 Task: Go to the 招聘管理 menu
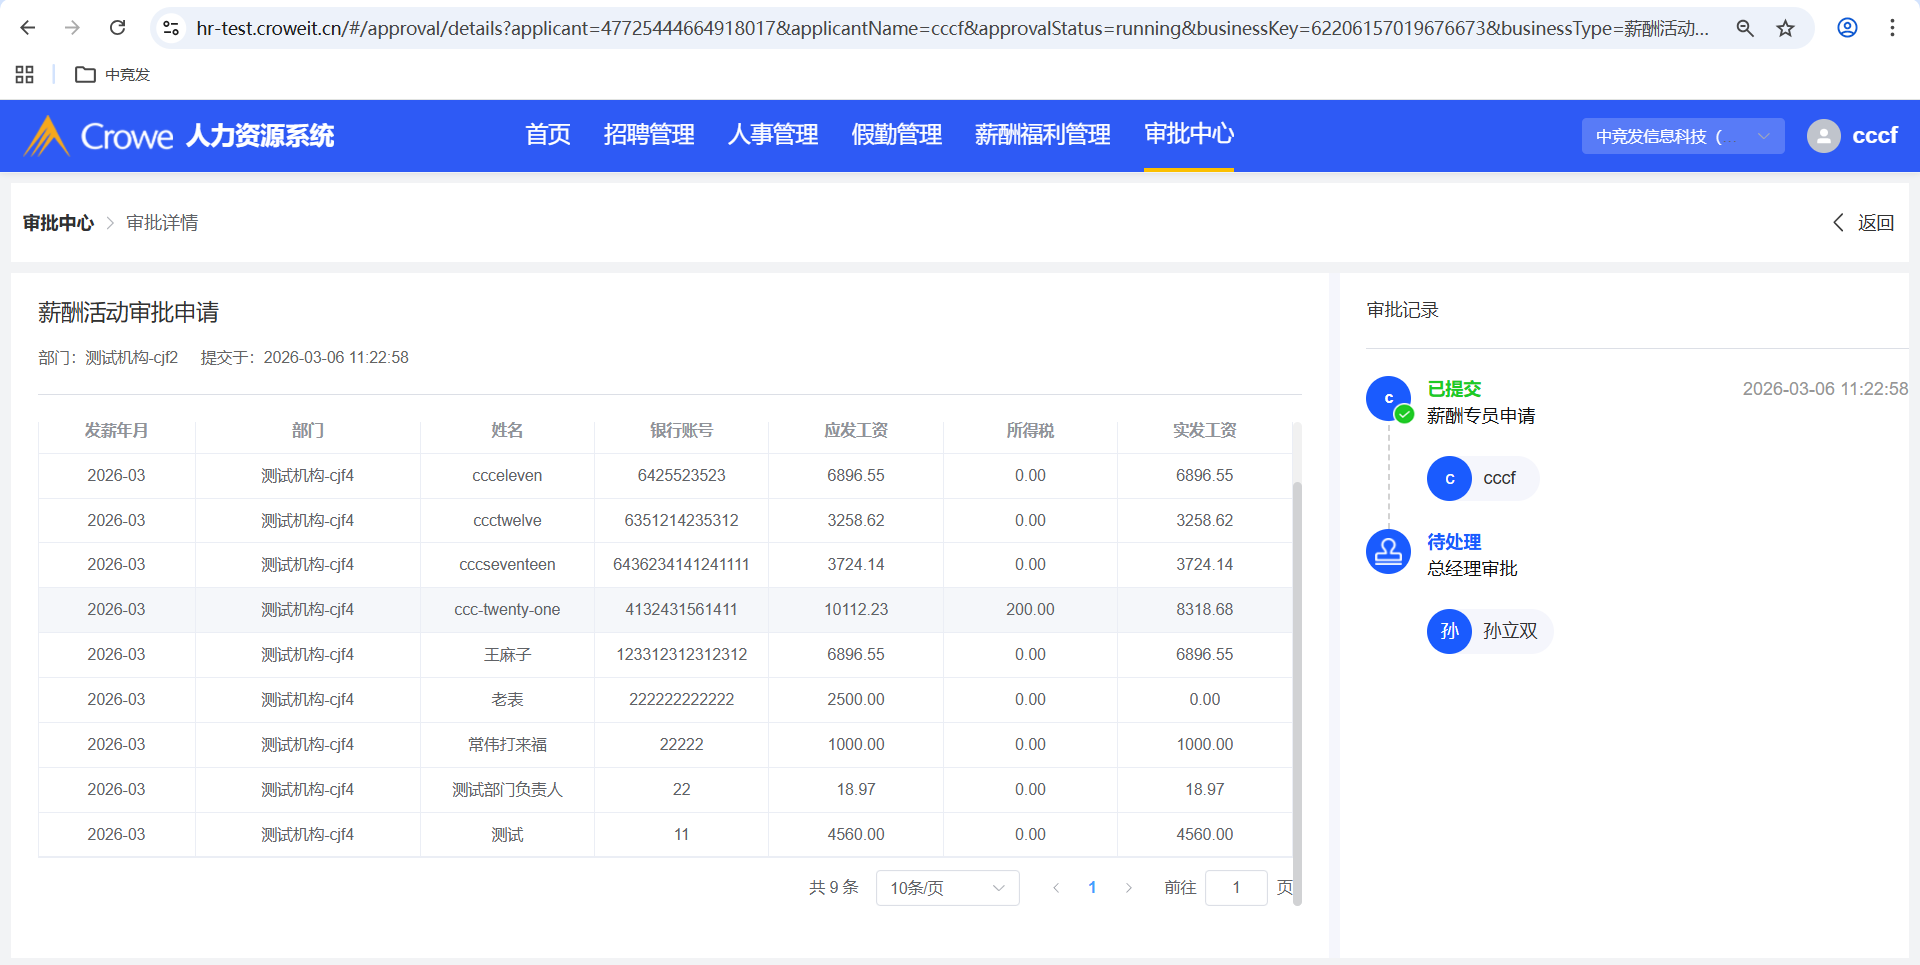tap(649, 135)
